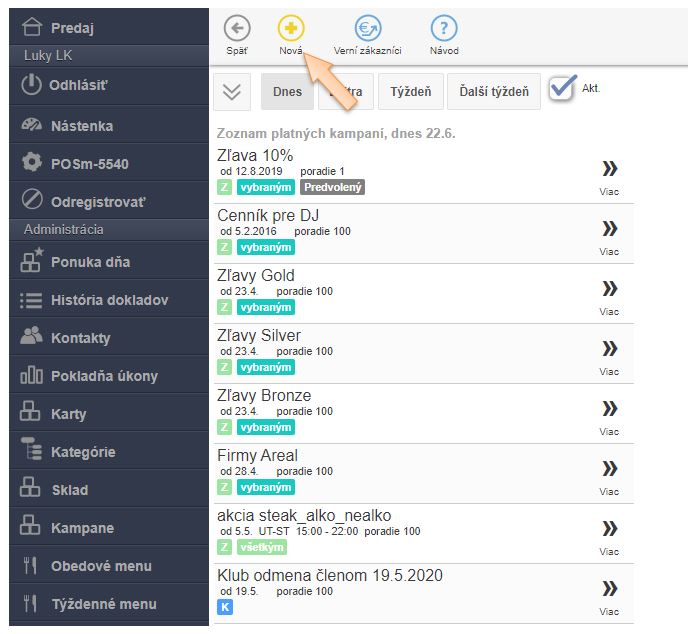Screen dimensions: 699x634
Task: Open the Zľavy Gold campaign entry
Action: 256,276
